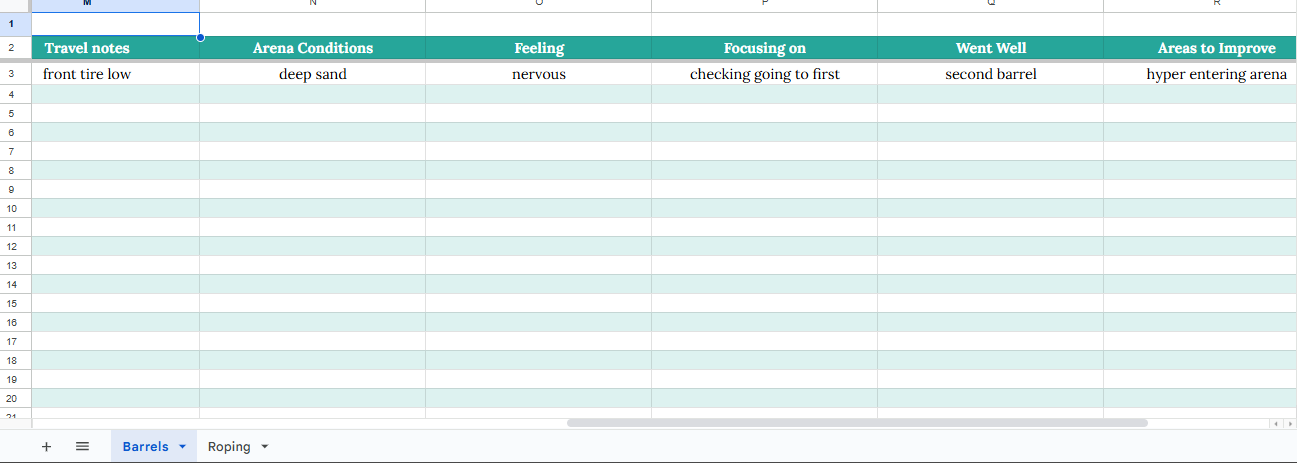Click the Feeling column header cell

539,48
